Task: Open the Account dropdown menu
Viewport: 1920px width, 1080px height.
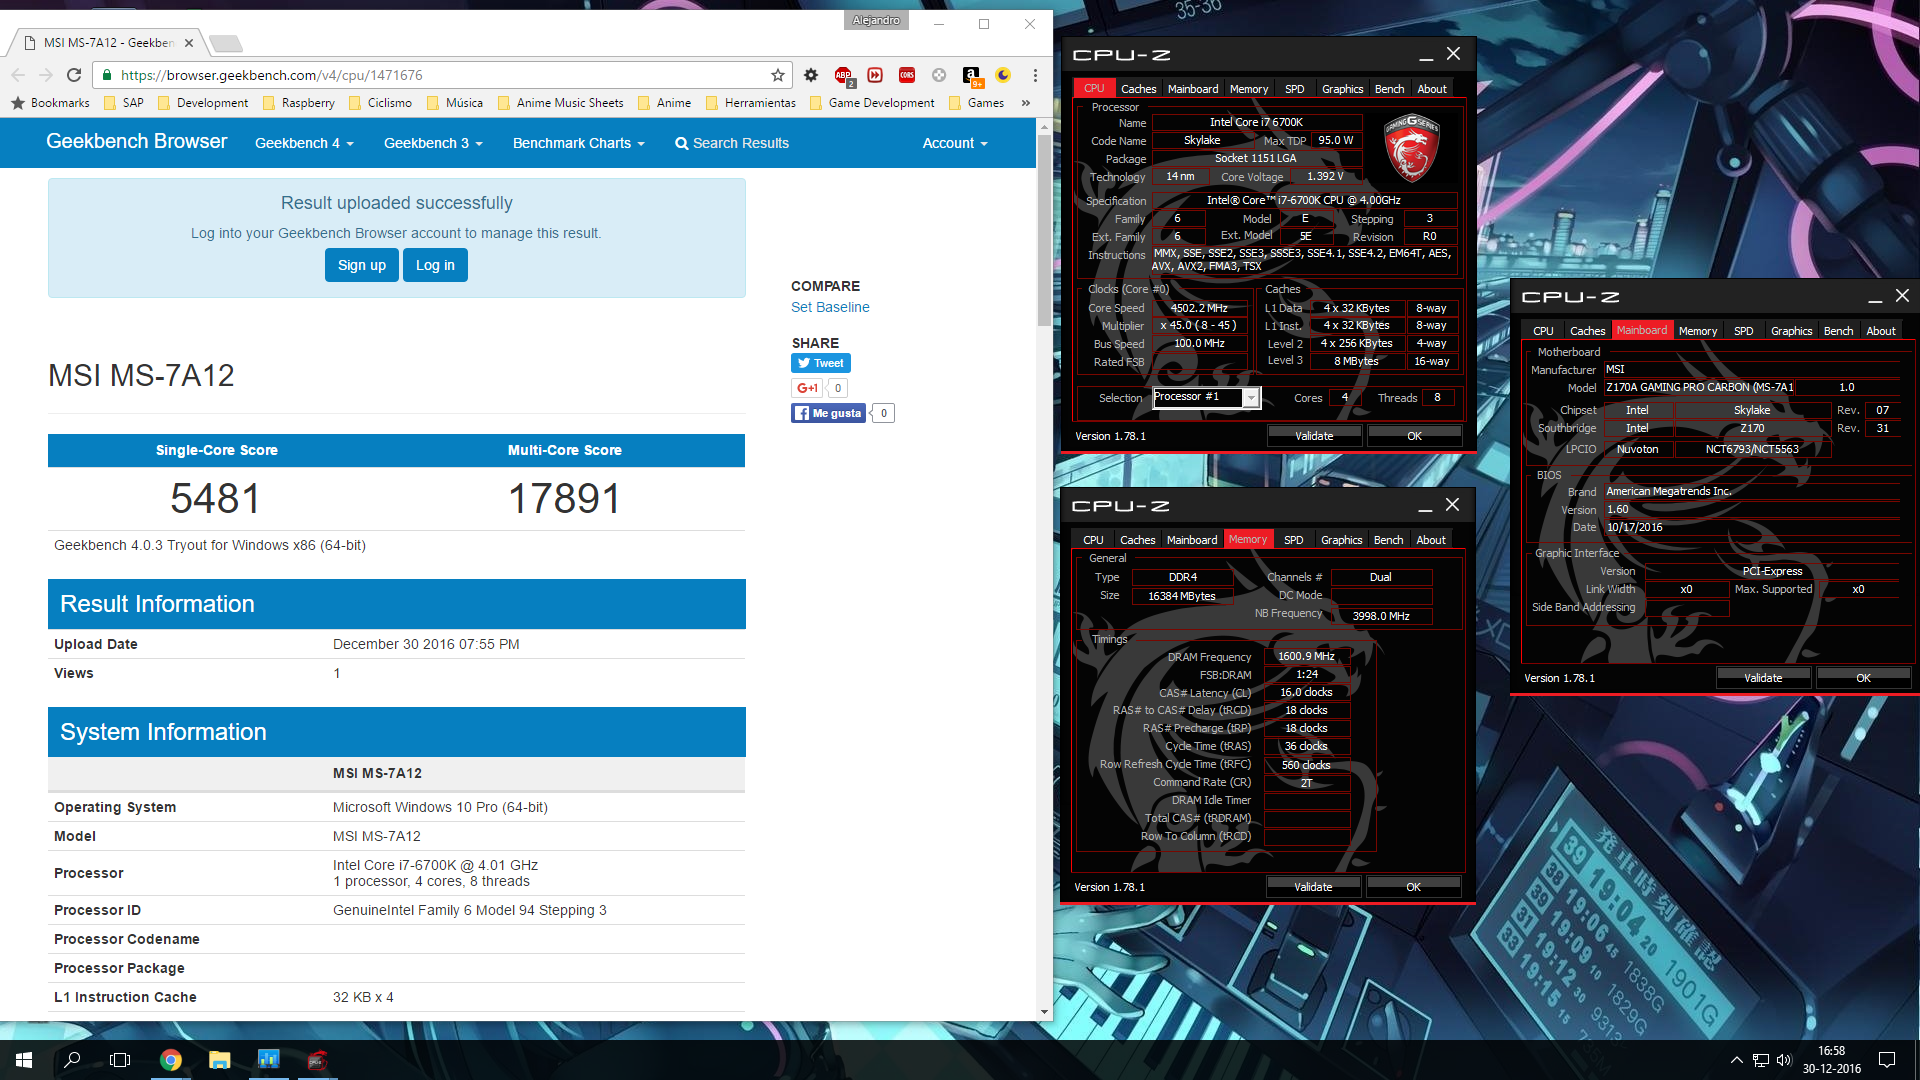Action: click(955, 143)
